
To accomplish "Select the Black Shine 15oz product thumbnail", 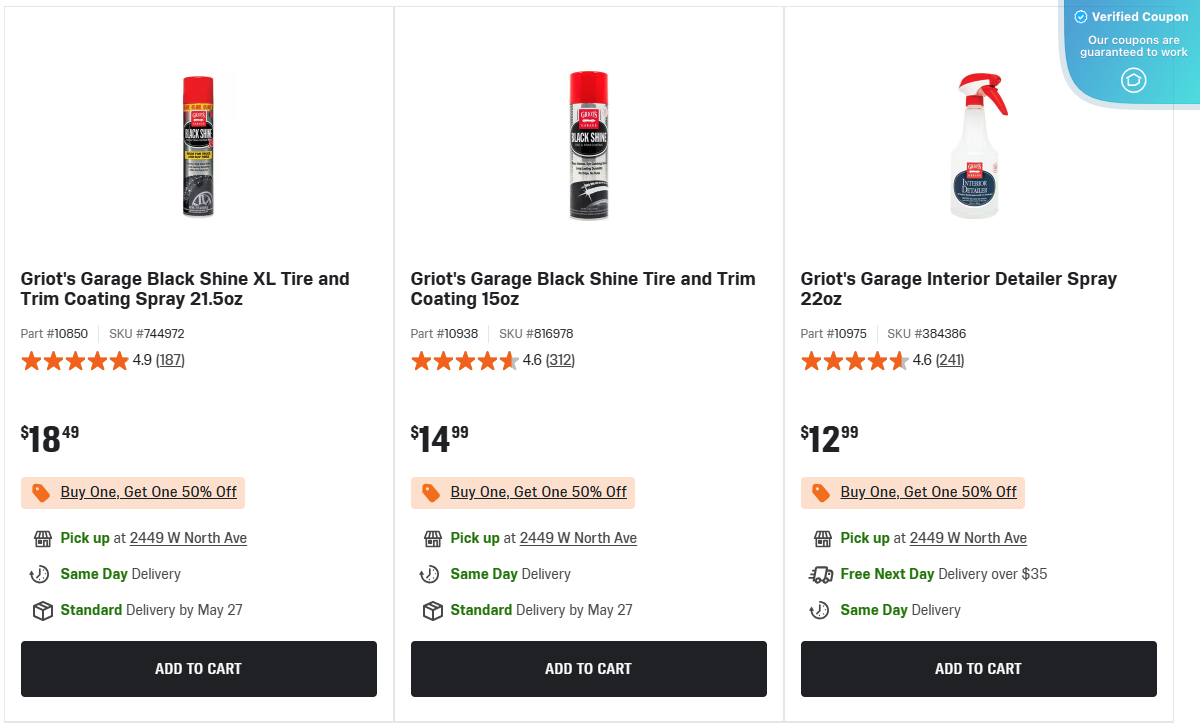I will (x=588, y=145).
